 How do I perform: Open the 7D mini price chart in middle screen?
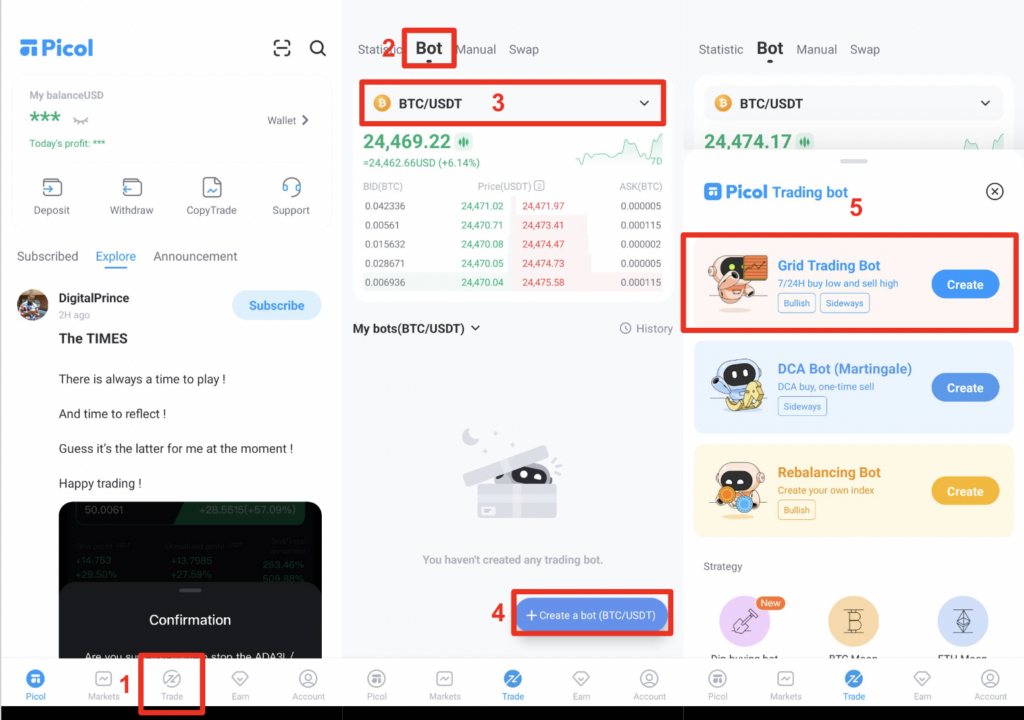tap(619, 150)
